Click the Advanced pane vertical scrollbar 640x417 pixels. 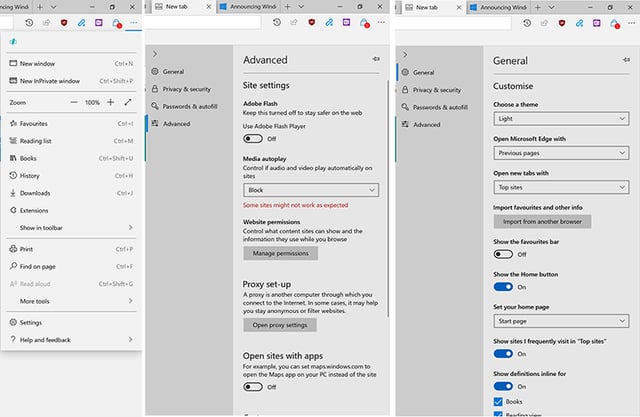388,199
